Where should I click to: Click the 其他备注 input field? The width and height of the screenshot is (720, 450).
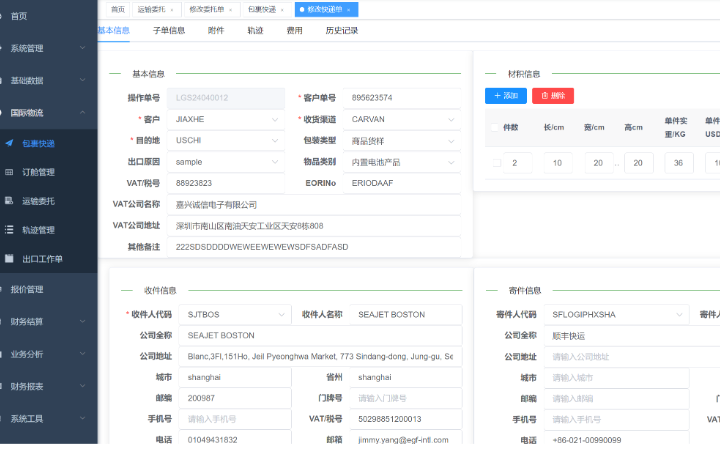pyautogui.click(x=314, y=247)
